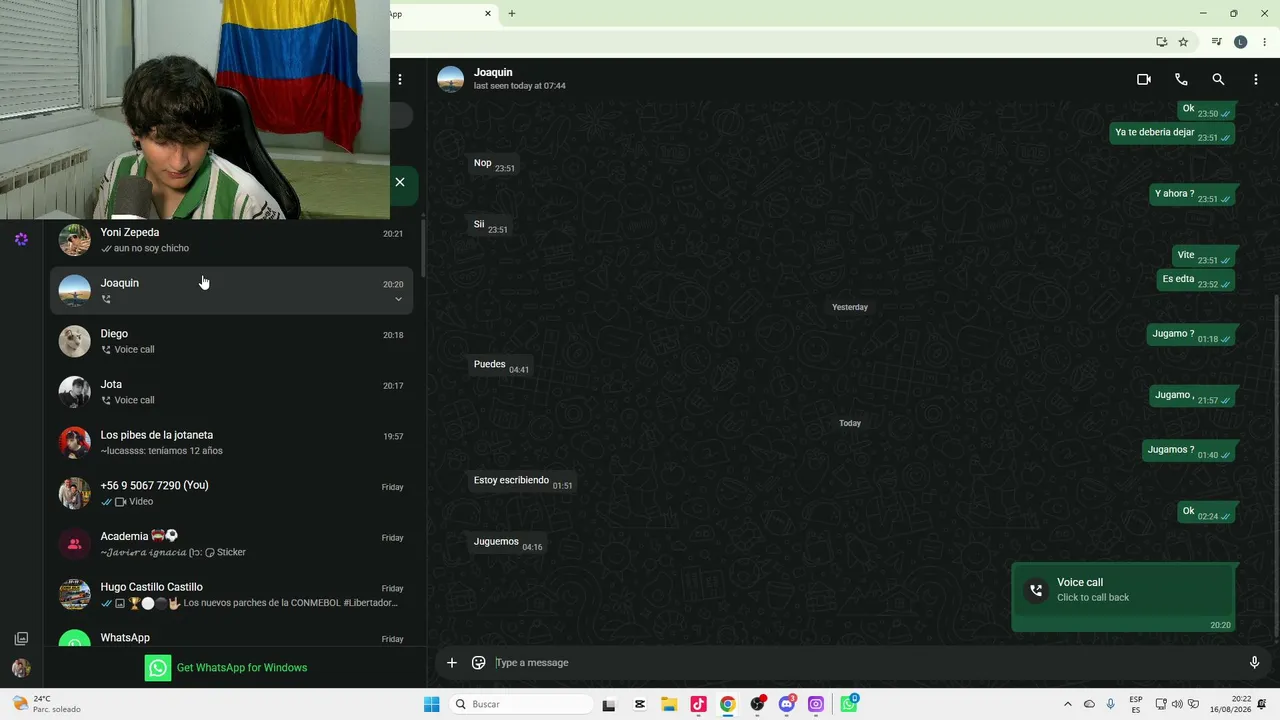
Task: Open the Yoni Zepeda chat
Action: 231,240
